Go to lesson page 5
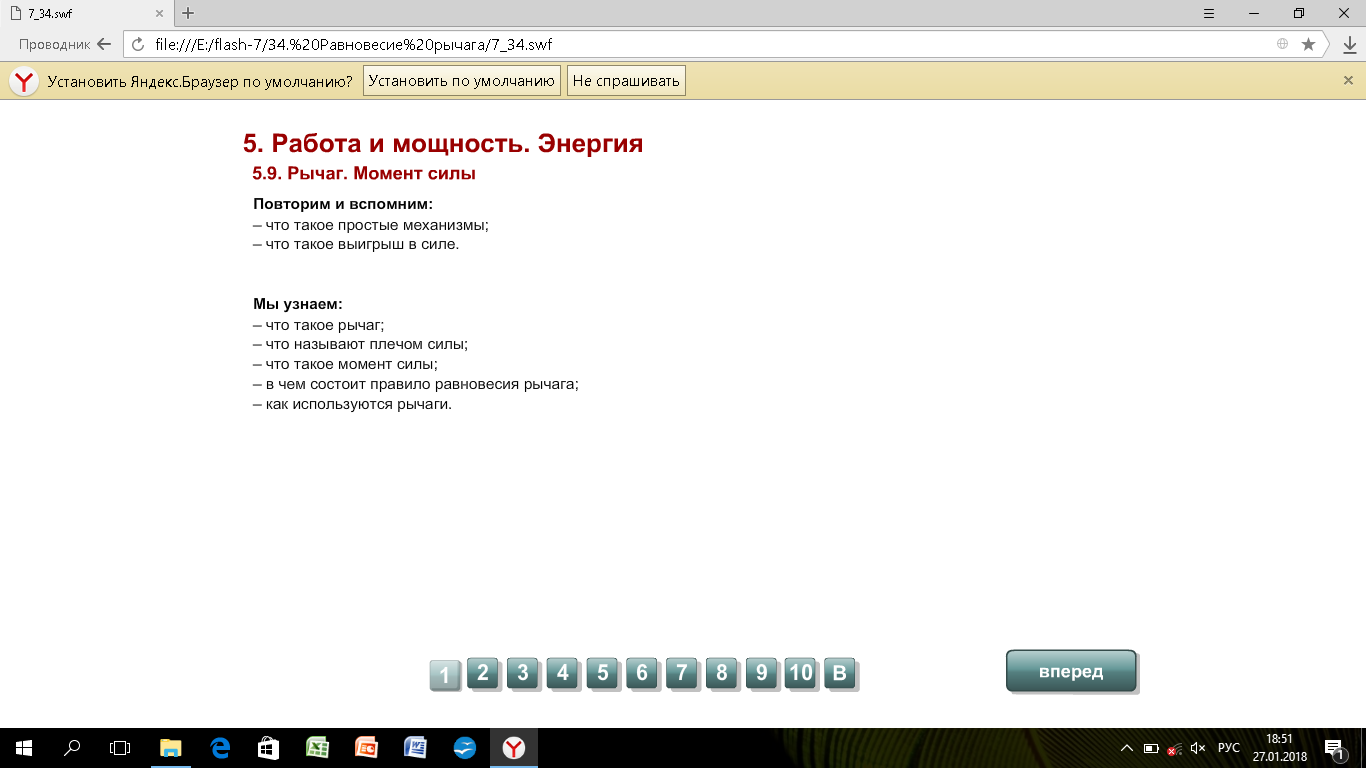The height and width of the screenshot is (768, 1366). [x=602, y=673]
